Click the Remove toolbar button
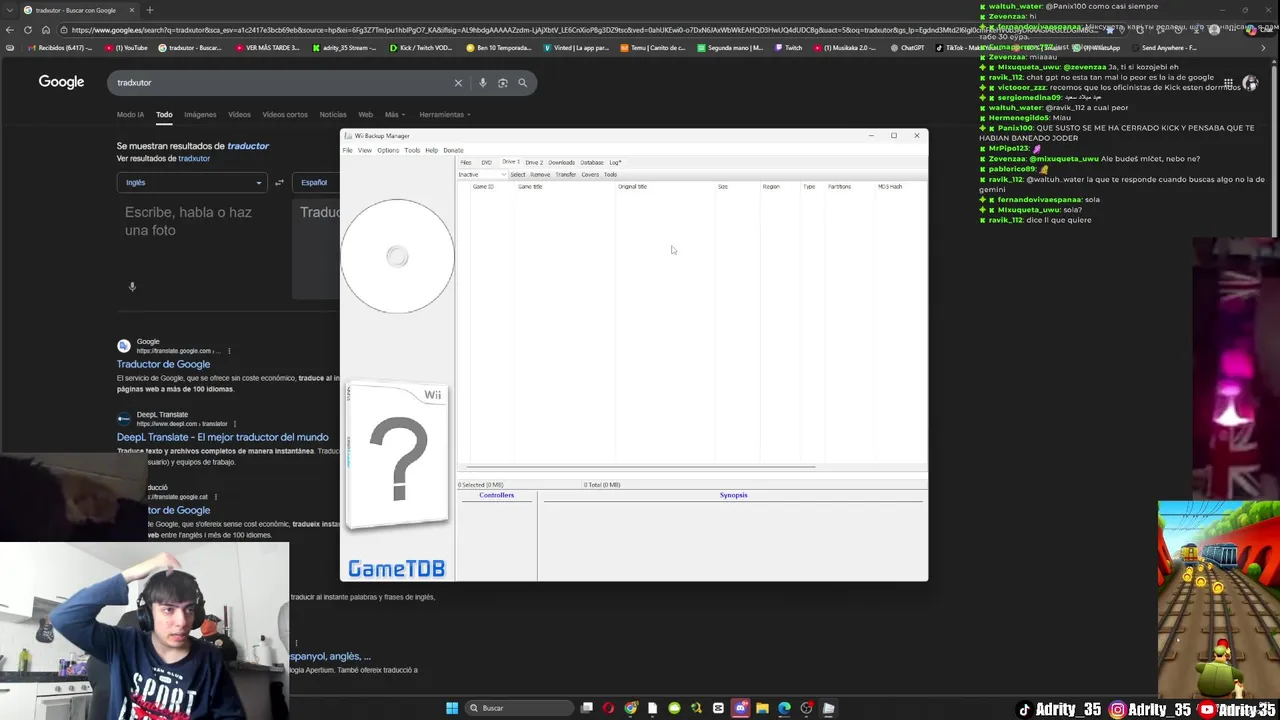 point(540,175)
